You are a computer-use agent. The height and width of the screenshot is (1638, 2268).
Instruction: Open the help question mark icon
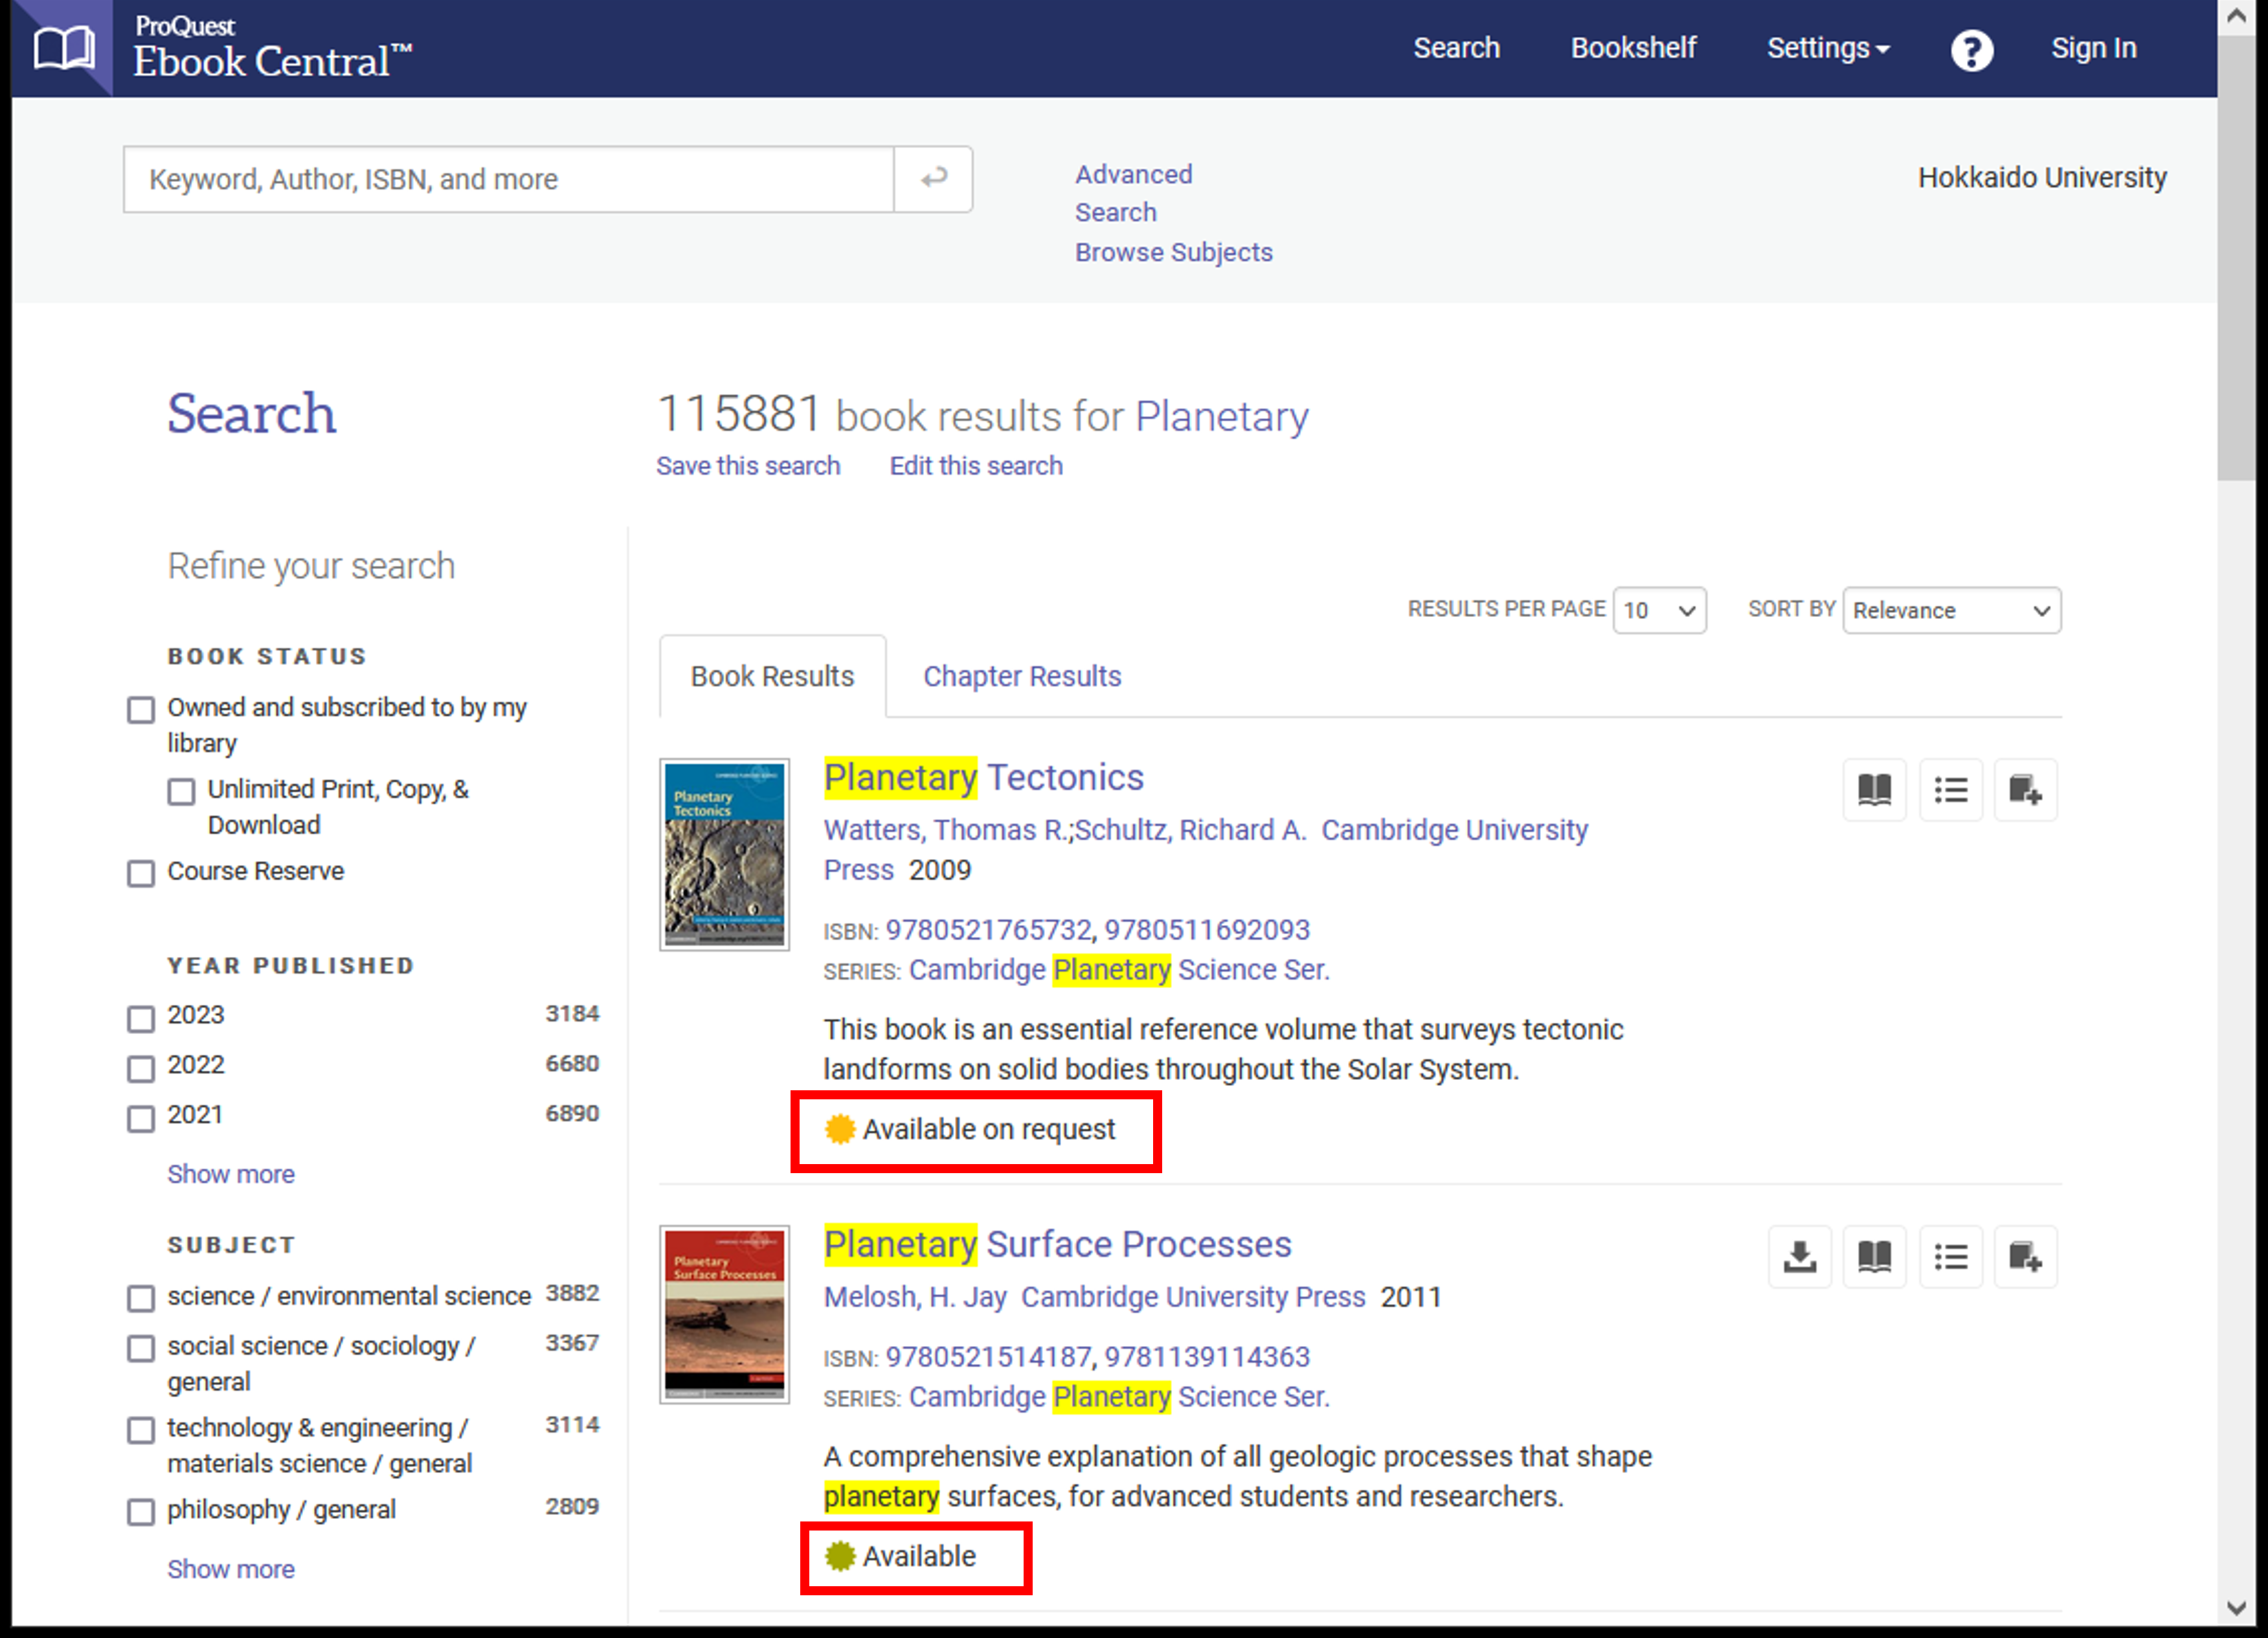[x=1971, y=50]
